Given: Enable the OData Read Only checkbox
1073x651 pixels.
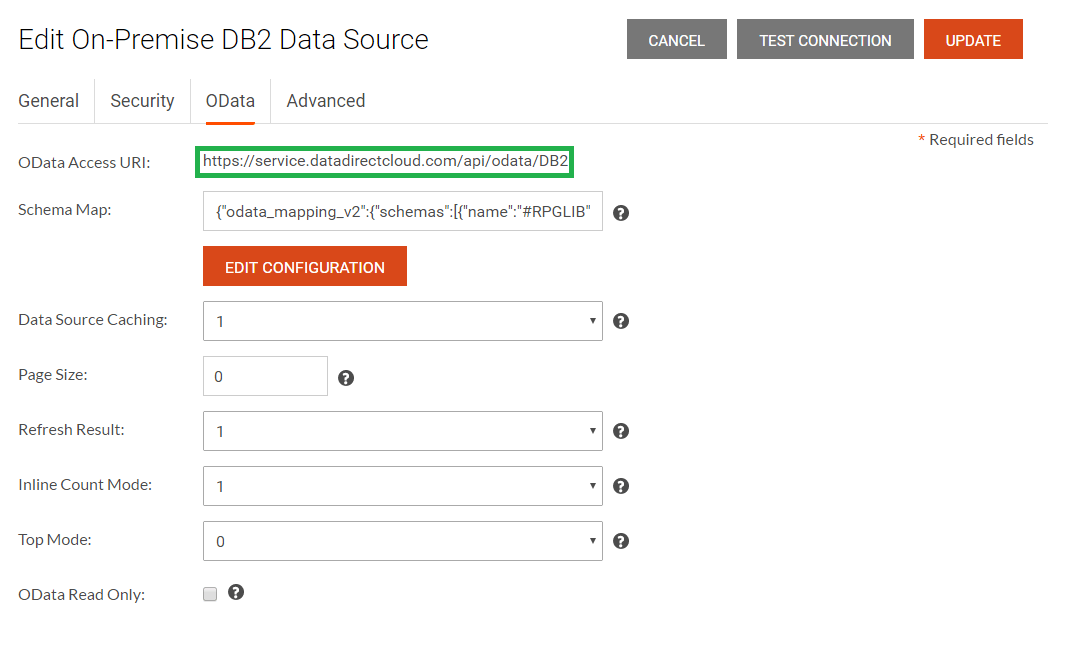Looking at the screenshot, I should (210, 594).
